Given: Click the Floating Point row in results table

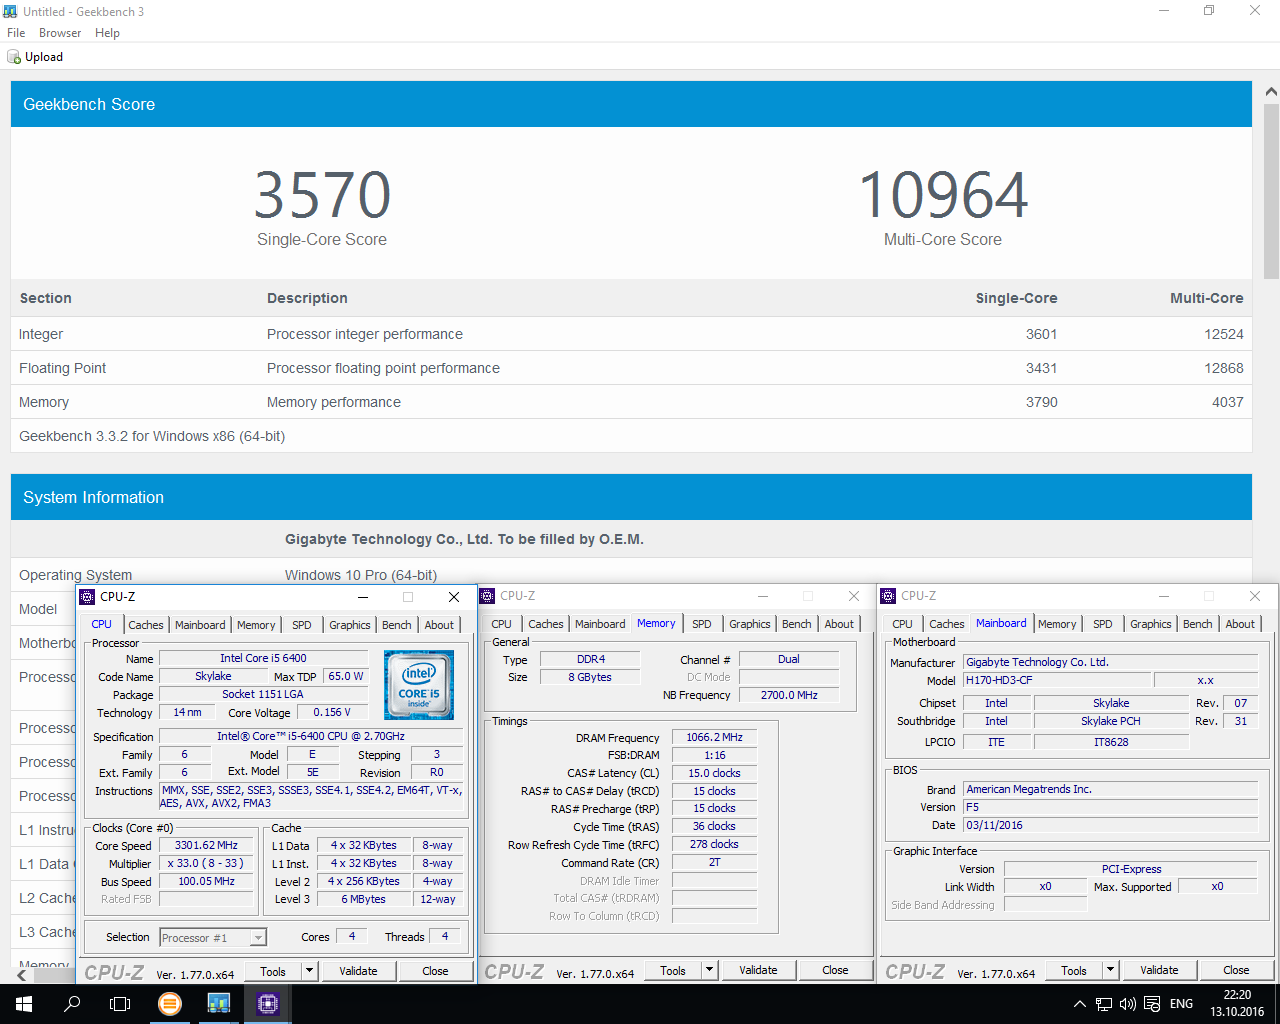Looking at the screenshot, I should 631,368.
